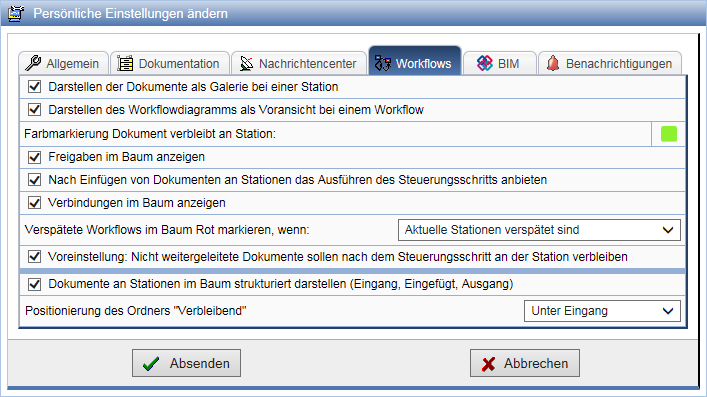Uncheck Workflowdiagramm als Voransicht option
The width and height of the screenshot is (707, 397).
pyautogui.click(x=35, y=110)
